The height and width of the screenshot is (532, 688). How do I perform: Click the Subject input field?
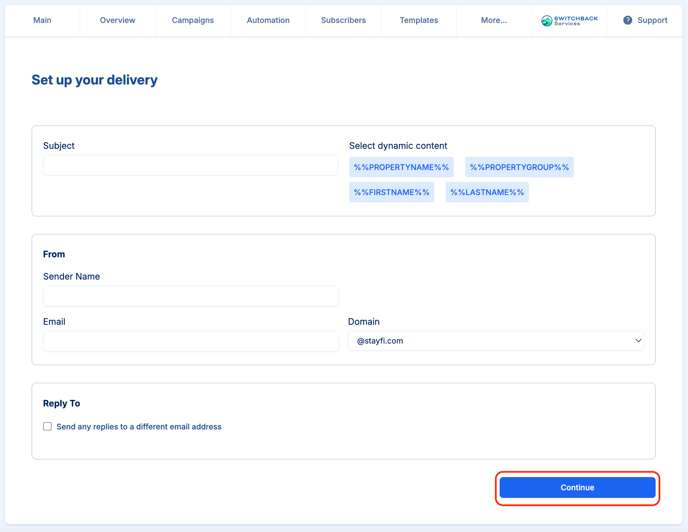click(x=190, y=165)
